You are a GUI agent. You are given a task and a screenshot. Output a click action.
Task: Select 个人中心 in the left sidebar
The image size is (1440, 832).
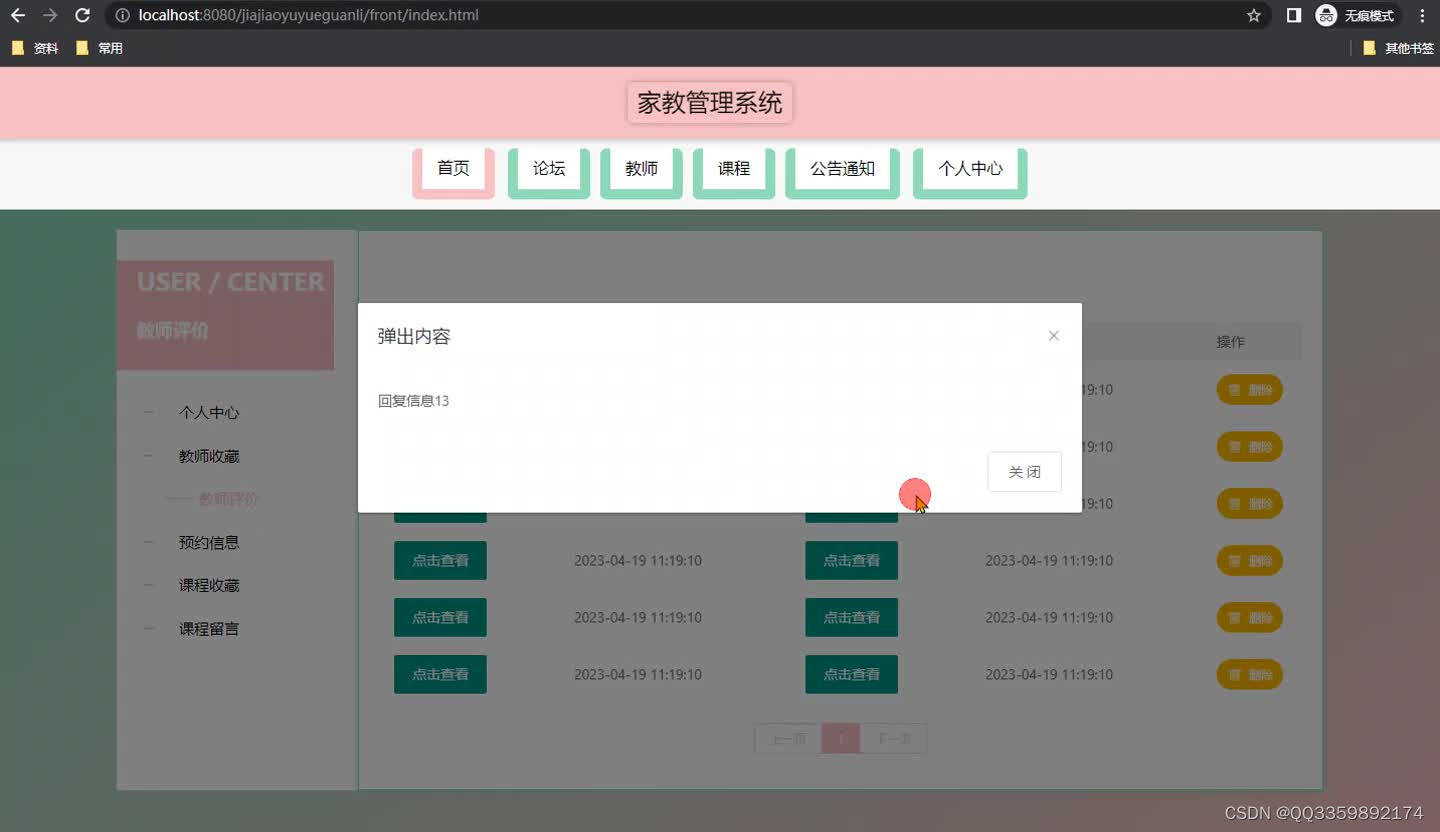(x=209, y=413)
